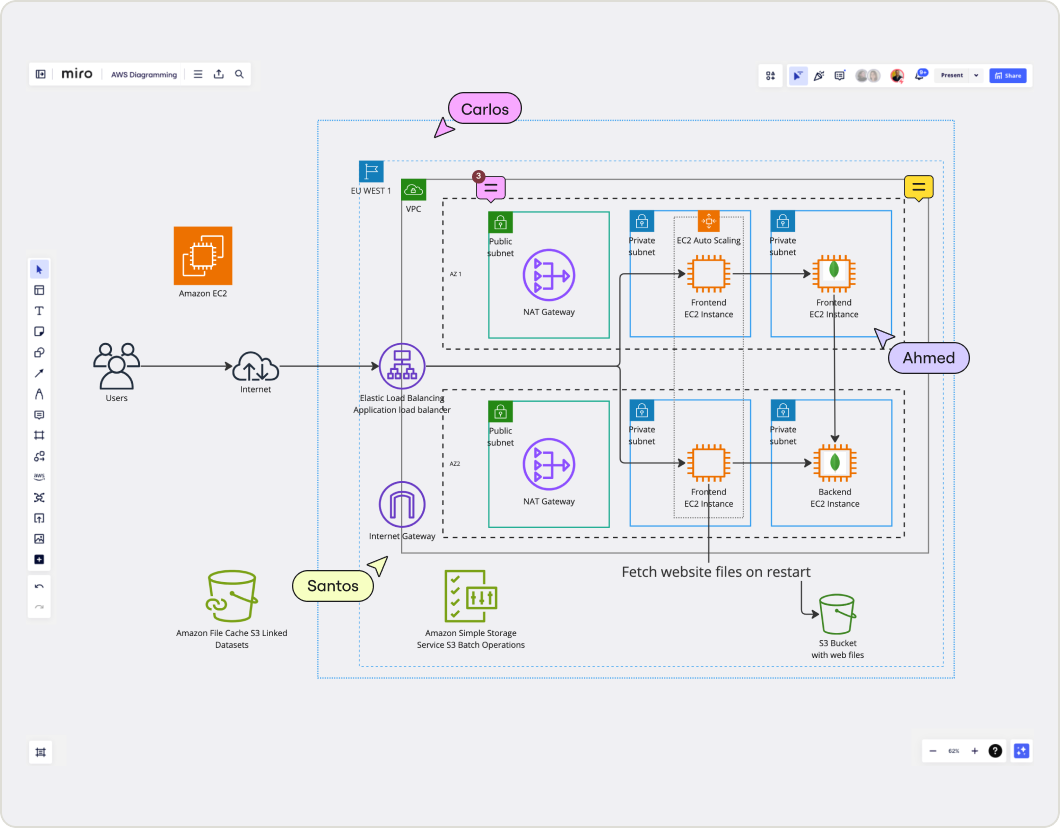The height and width of the screenshot is (828, 1060).
Task: Undo the last action
Action: coord(39,587)
